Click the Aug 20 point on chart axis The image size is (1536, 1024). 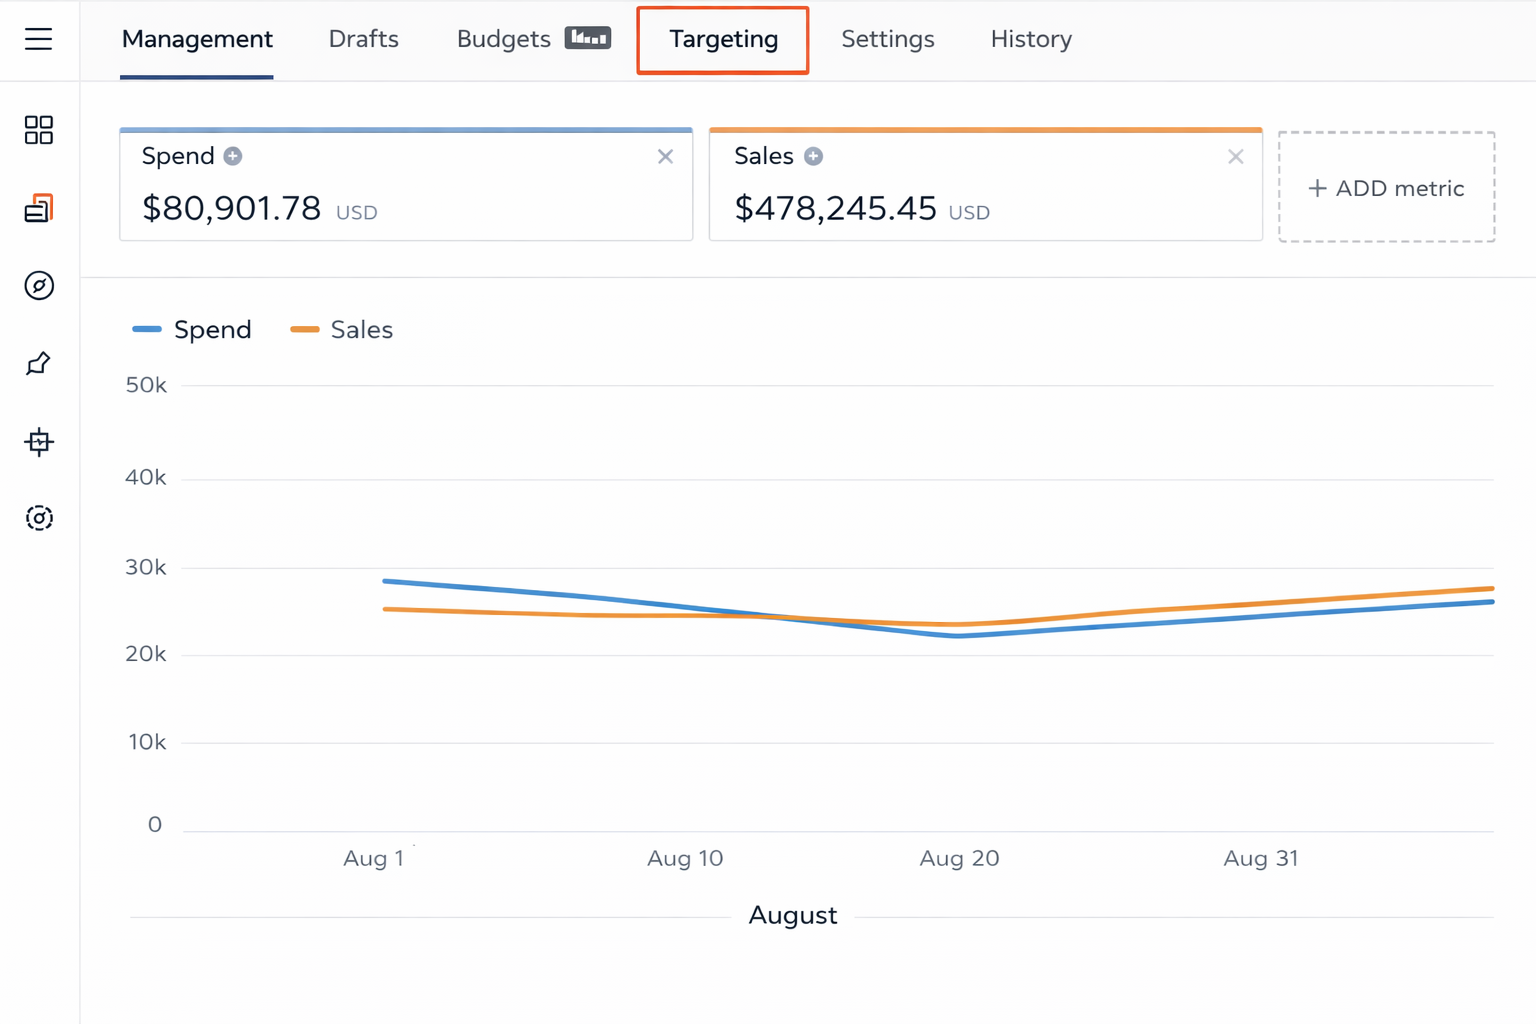959,858
